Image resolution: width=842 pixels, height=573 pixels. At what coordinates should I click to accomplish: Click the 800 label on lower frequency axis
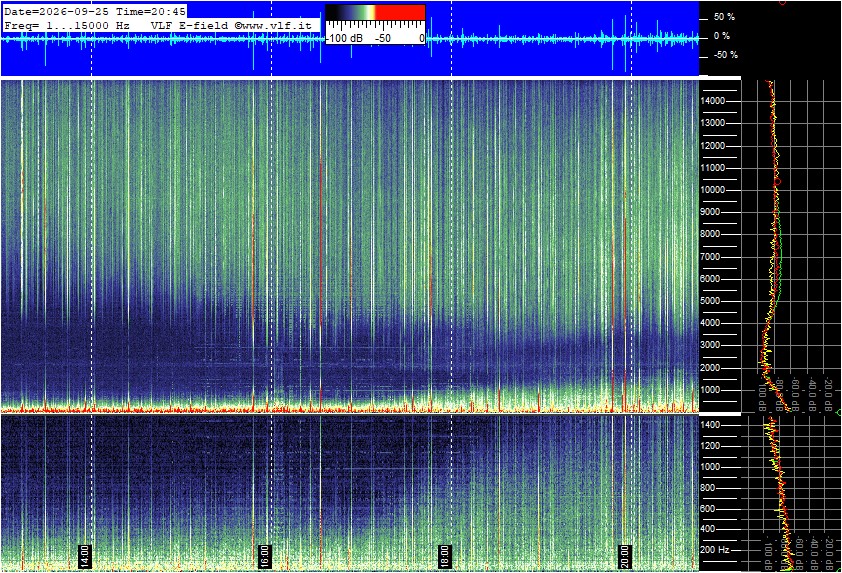(708, 488)
